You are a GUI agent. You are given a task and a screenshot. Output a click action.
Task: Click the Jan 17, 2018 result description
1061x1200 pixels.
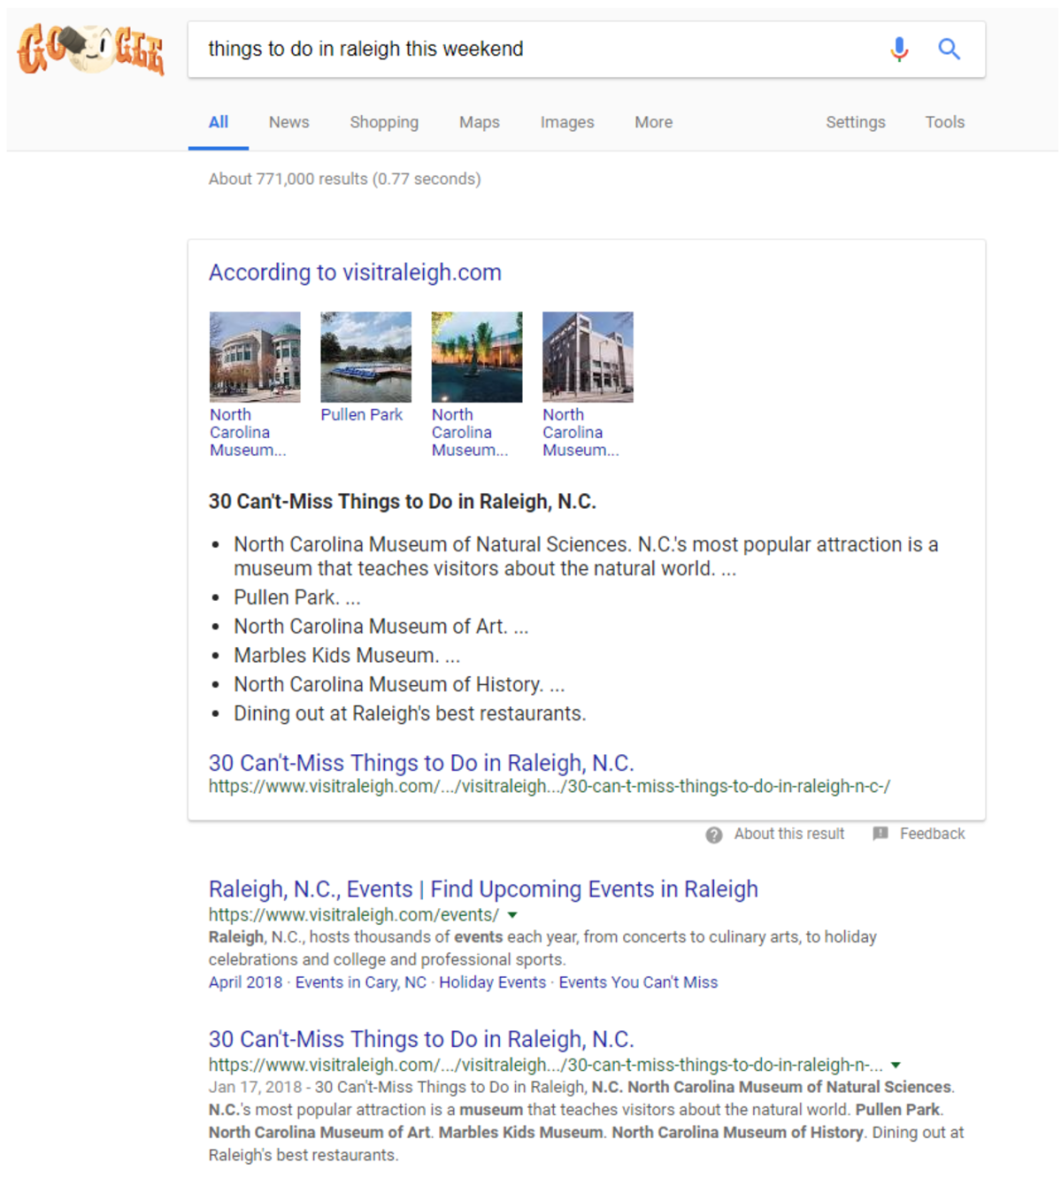586,1121
